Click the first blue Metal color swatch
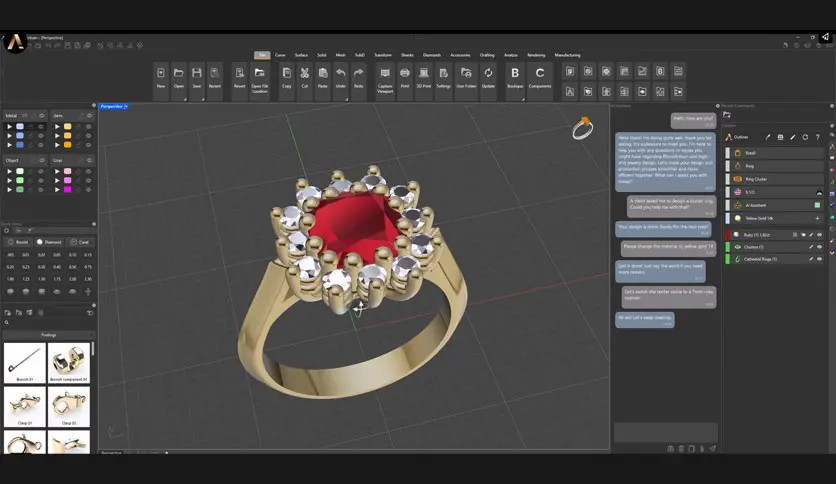Screen dimensions: 836x484 20,127
